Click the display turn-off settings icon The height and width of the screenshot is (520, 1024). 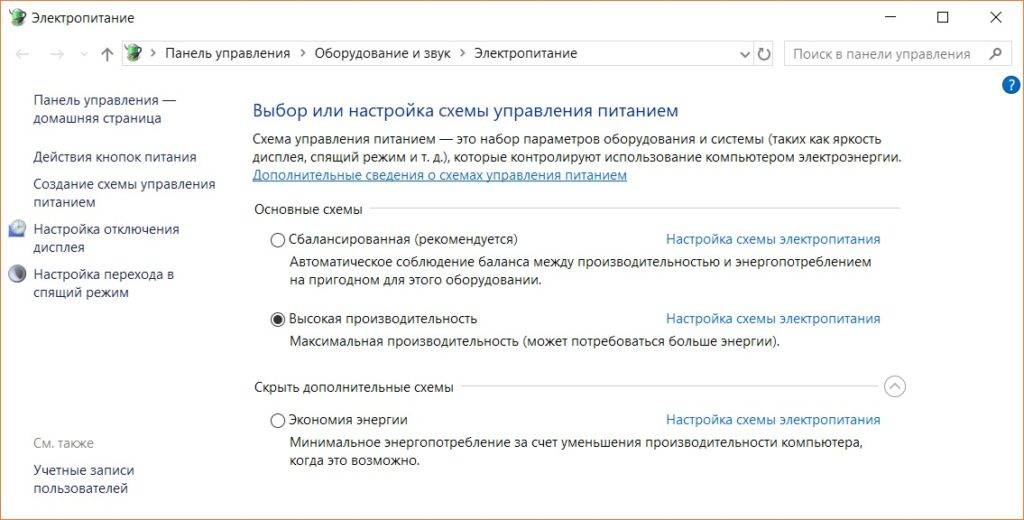[17, 230]
